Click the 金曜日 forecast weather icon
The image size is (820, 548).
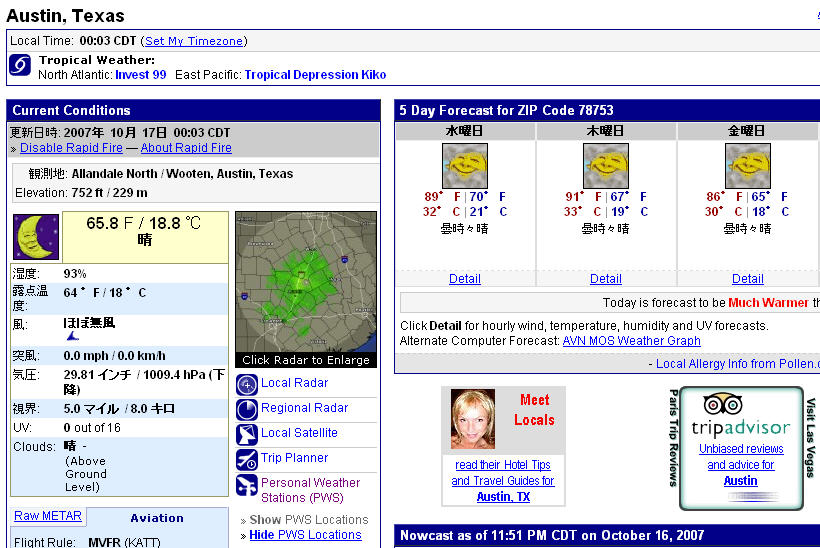click(748, 166)
